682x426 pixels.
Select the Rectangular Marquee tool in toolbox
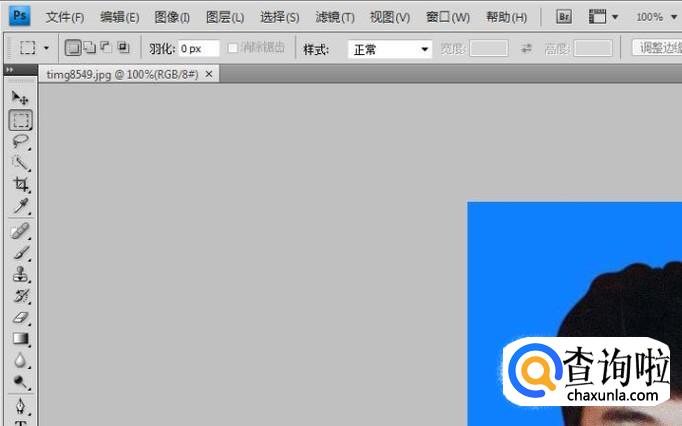20,120
